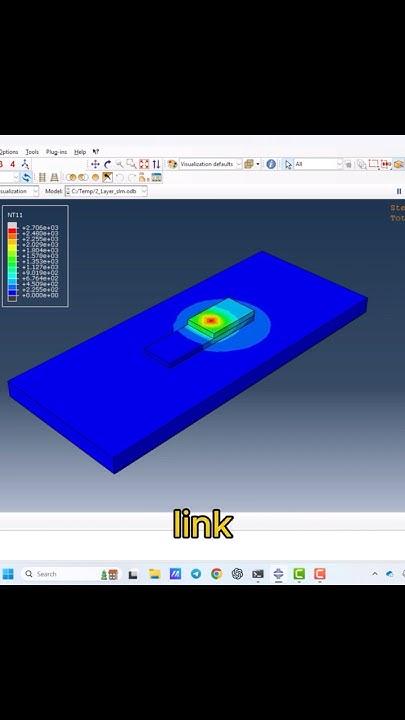
Task: Click the double overlapping circles icon
Action: click(71, 177)
